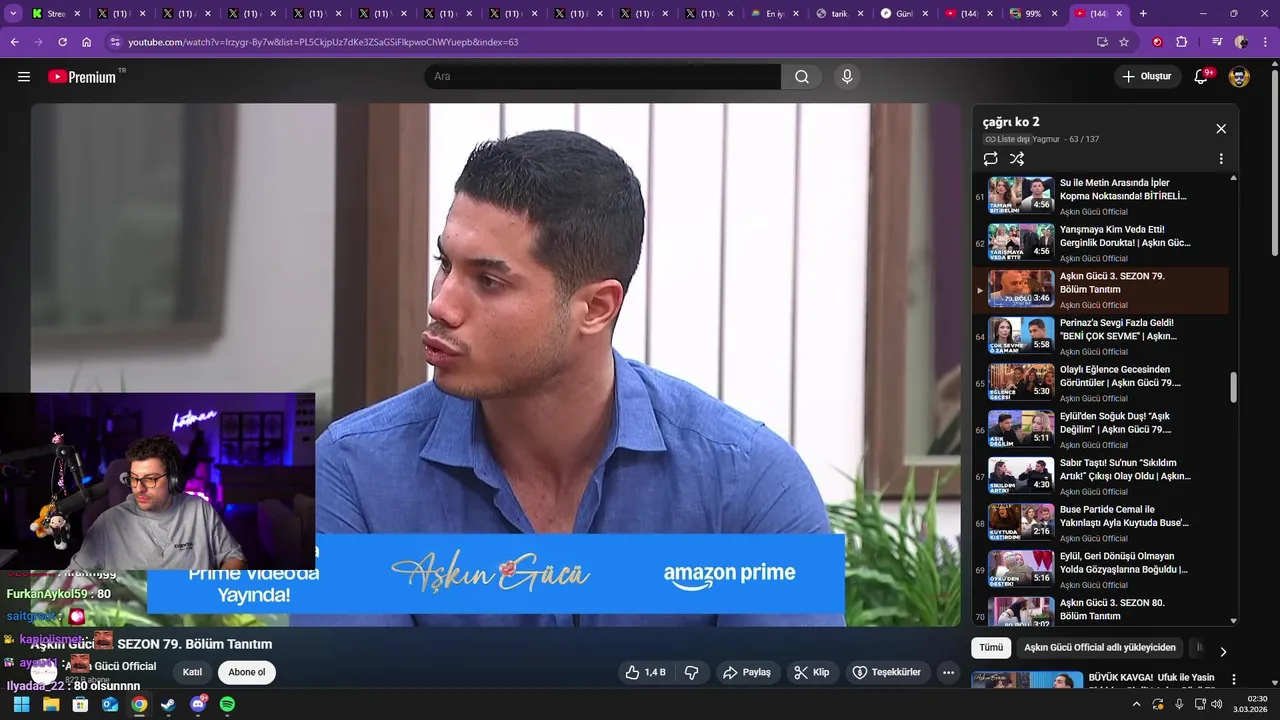Bookmark this page with star icon
1280x720 pixels.
[1124, 42]
